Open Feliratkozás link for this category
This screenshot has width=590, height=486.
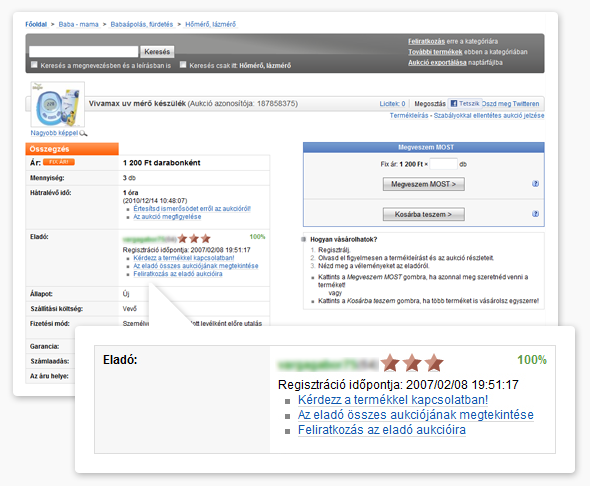426,41
